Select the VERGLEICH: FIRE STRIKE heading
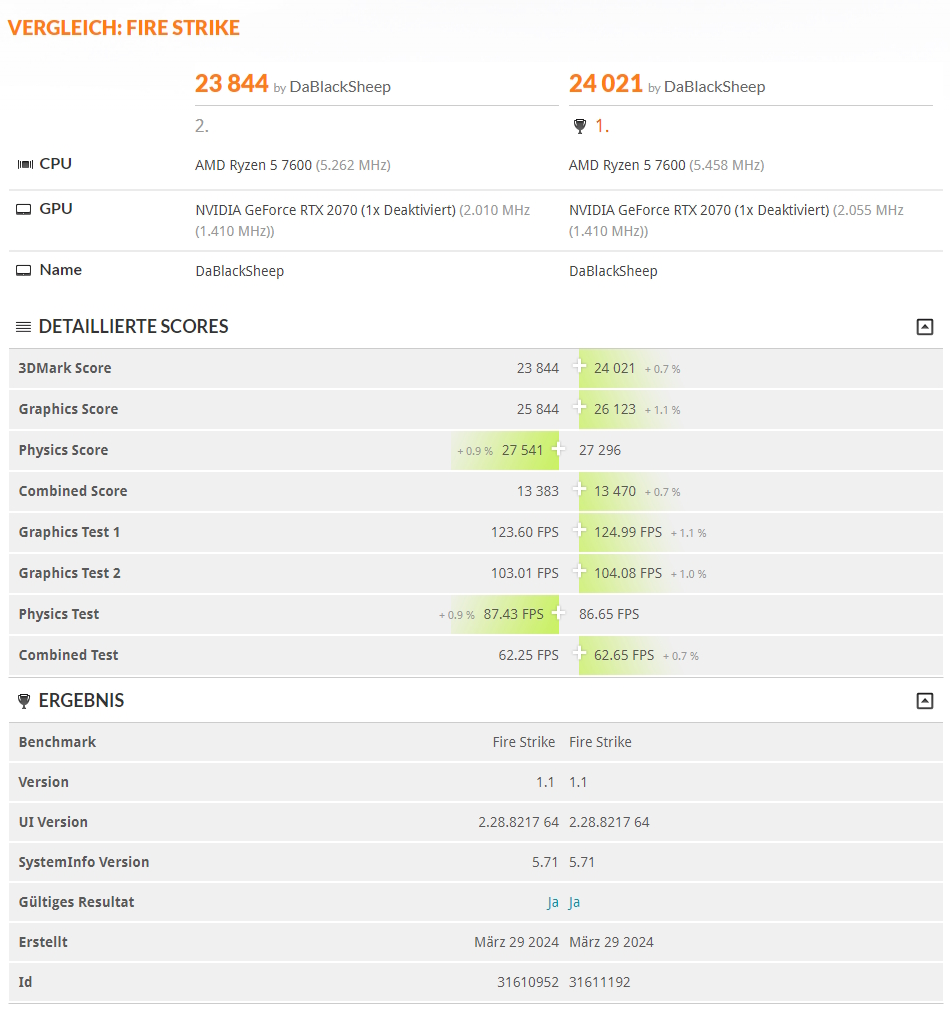Viewport: 950px width, 1010px height. pyautogui.click(x=123, y=27)
